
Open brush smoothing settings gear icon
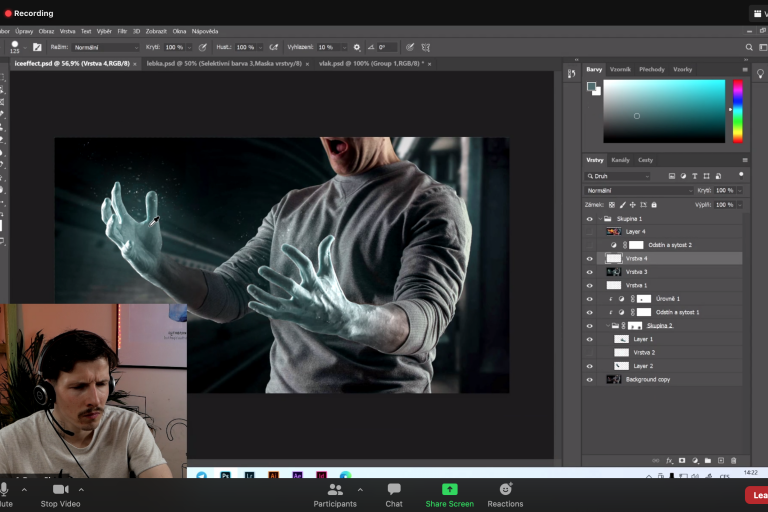357,47
